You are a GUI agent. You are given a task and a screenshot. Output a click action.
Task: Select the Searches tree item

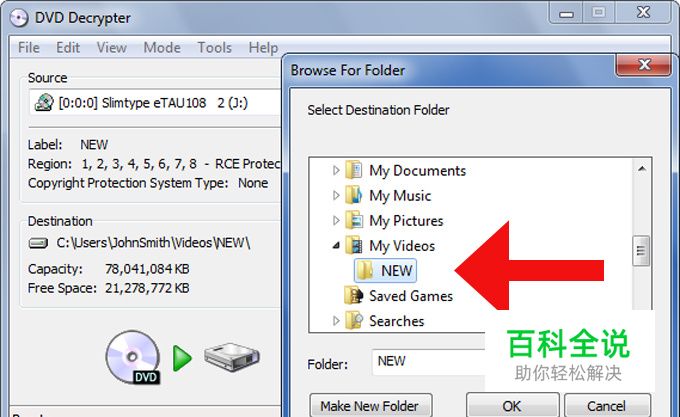click(x=396, y=321)
